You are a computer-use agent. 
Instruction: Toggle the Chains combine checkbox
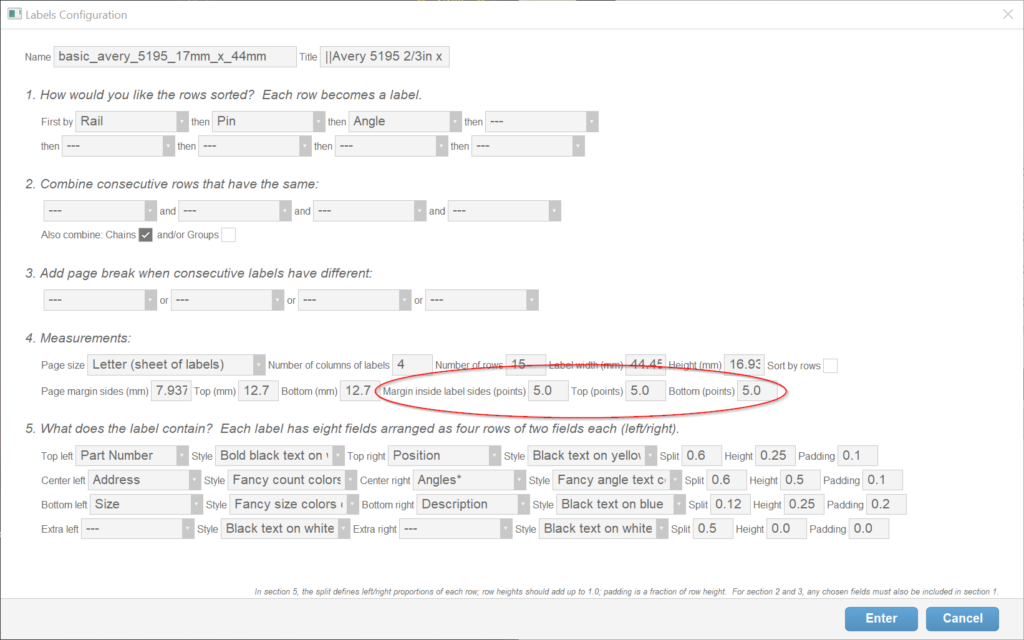point(145,235)
